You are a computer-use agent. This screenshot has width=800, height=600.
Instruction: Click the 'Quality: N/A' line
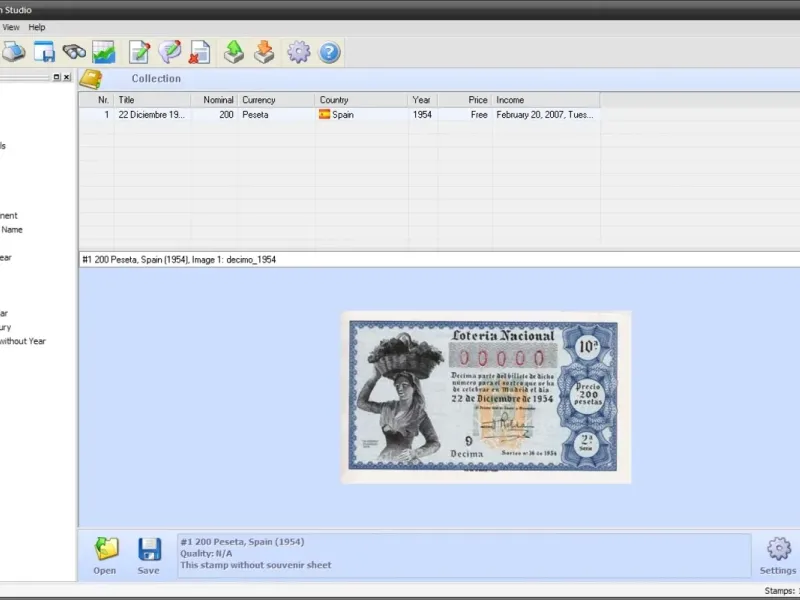206,554
